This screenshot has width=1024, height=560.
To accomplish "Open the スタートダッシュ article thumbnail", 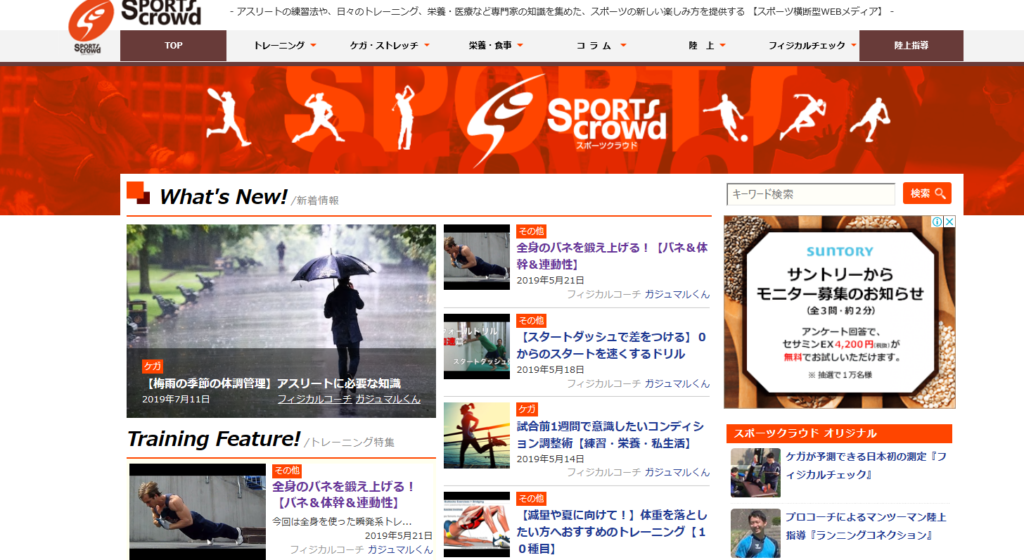I will point(477,347).
